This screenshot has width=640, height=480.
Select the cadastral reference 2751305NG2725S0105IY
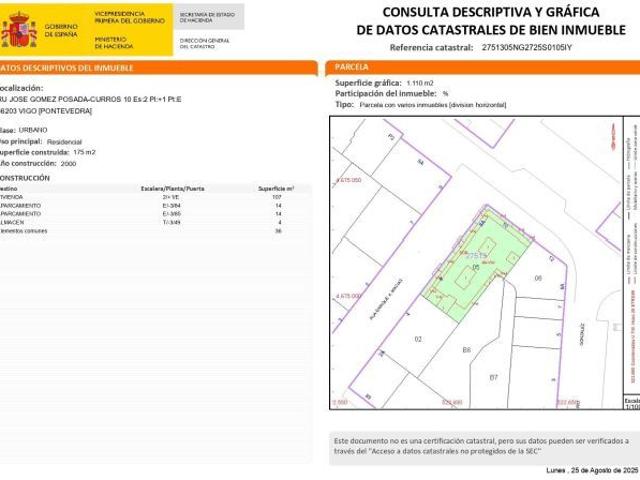coord(527,47)
